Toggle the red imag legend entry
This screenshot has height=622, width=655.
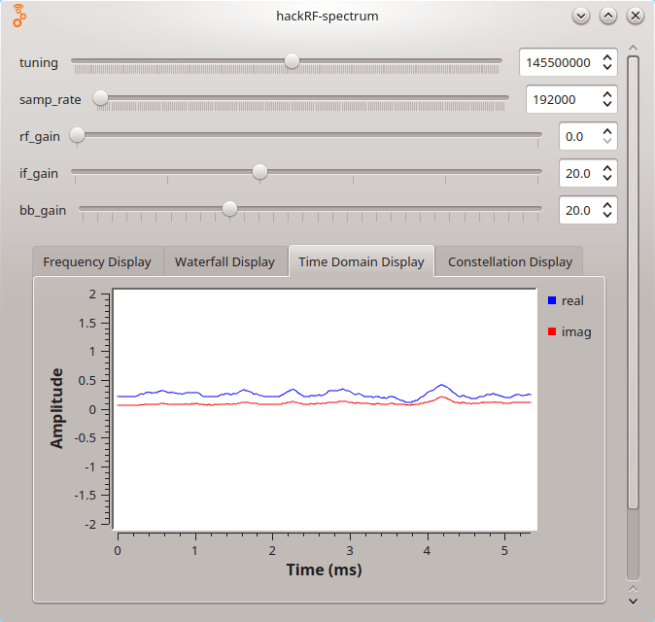click(569, 332)
